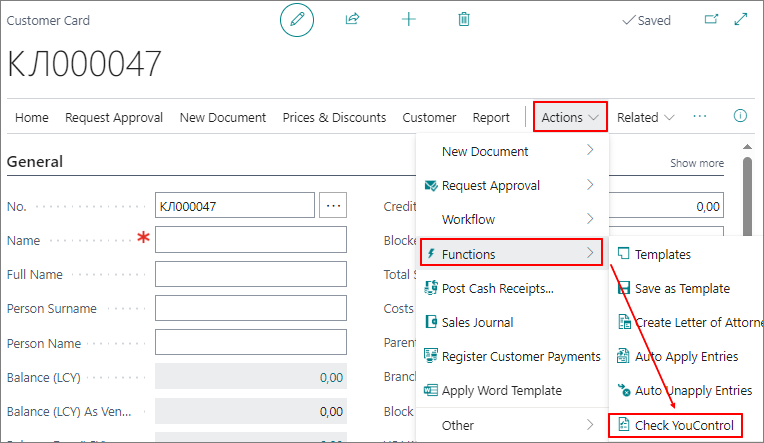This screenshot has height=443, width=764.
Task: Switch to the Prices & Discounts tab
Action: coord(334,117)
